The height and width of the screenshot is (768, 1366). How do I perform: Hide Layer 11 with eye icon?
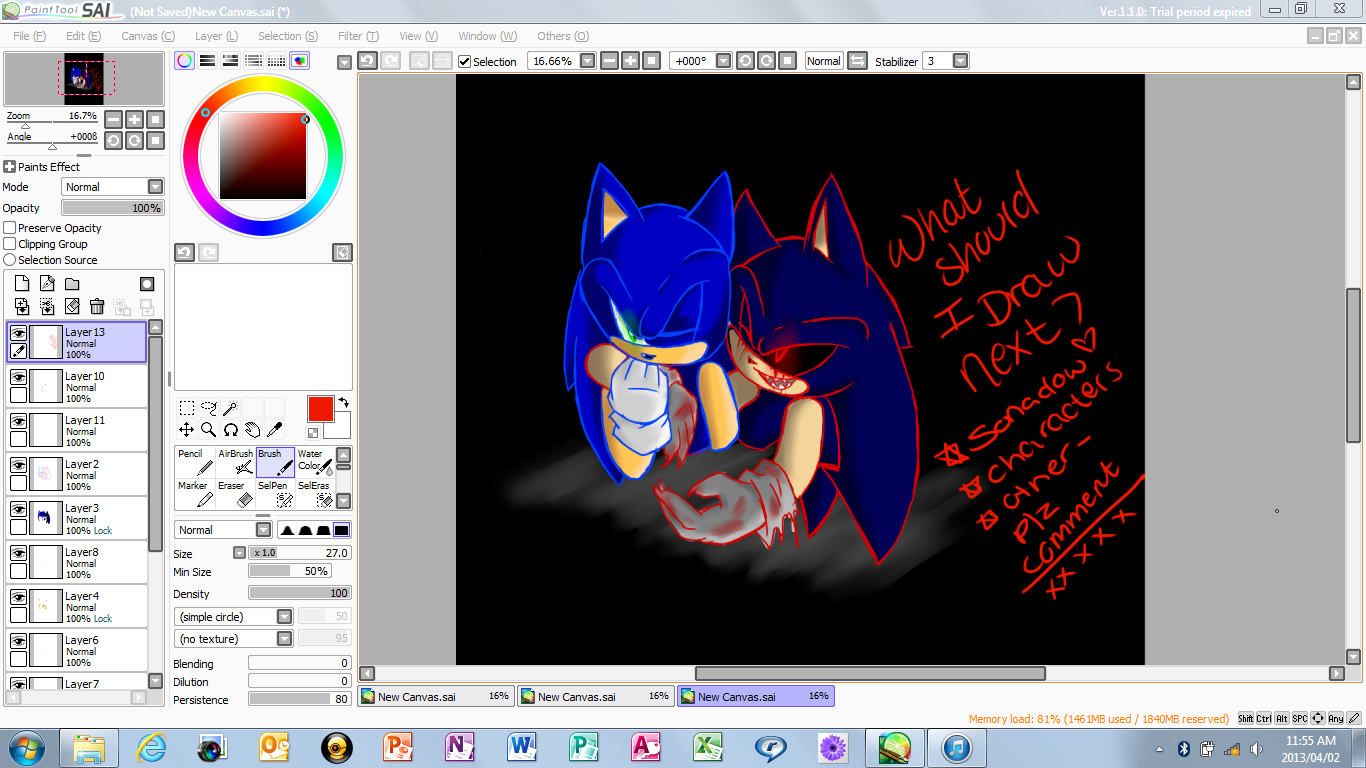[x=18, y=421]
